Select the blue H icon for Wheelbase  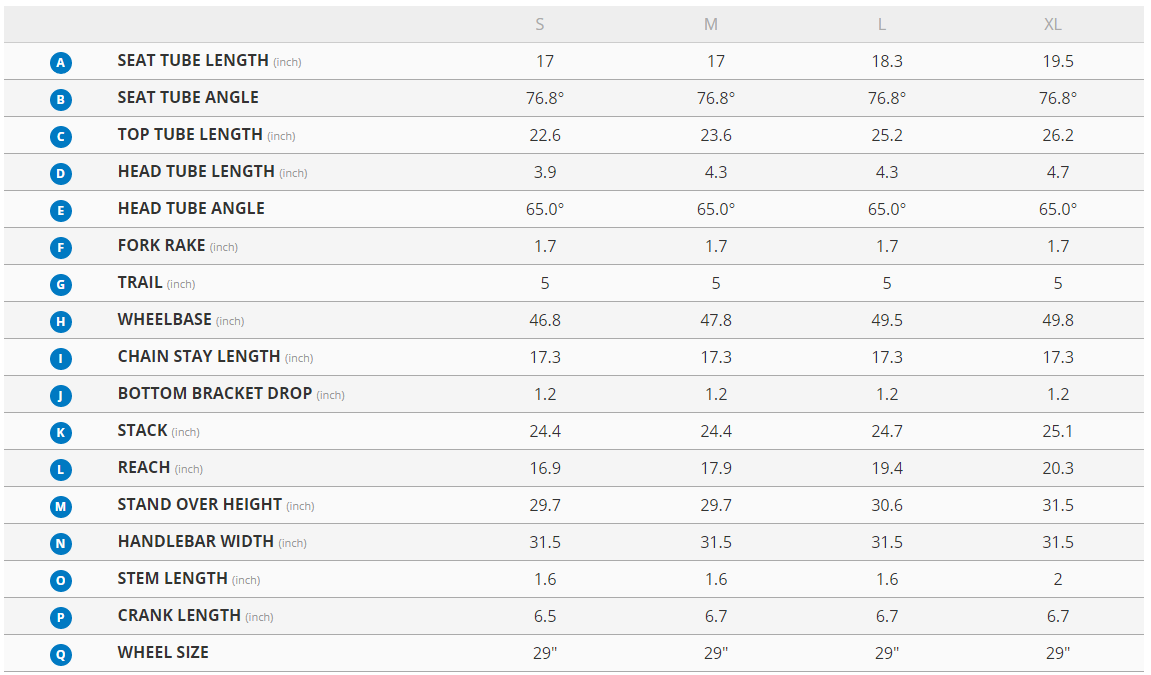pos(61,321)
